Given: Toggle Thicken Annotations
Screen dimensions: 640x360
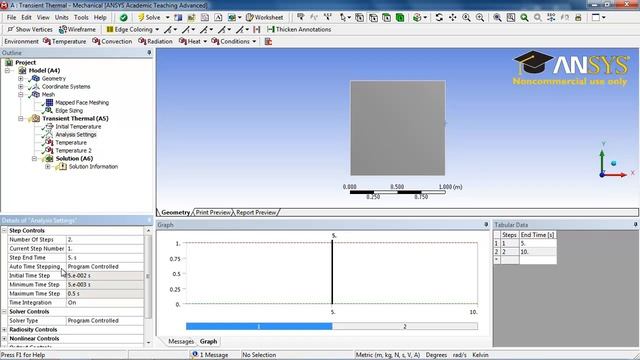Looking at the screenshot, I should [x=299, y=29].
